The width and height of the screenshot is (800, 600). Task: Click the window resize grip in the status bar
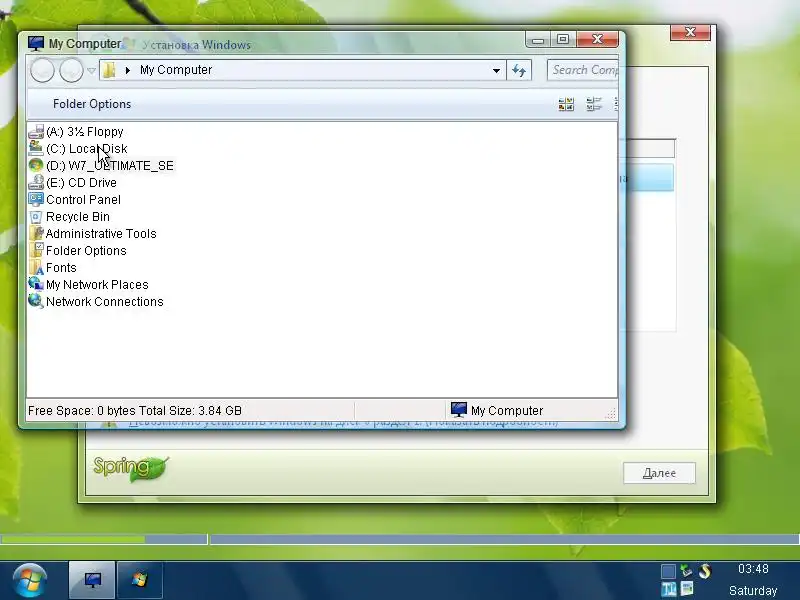click(611, 412)
